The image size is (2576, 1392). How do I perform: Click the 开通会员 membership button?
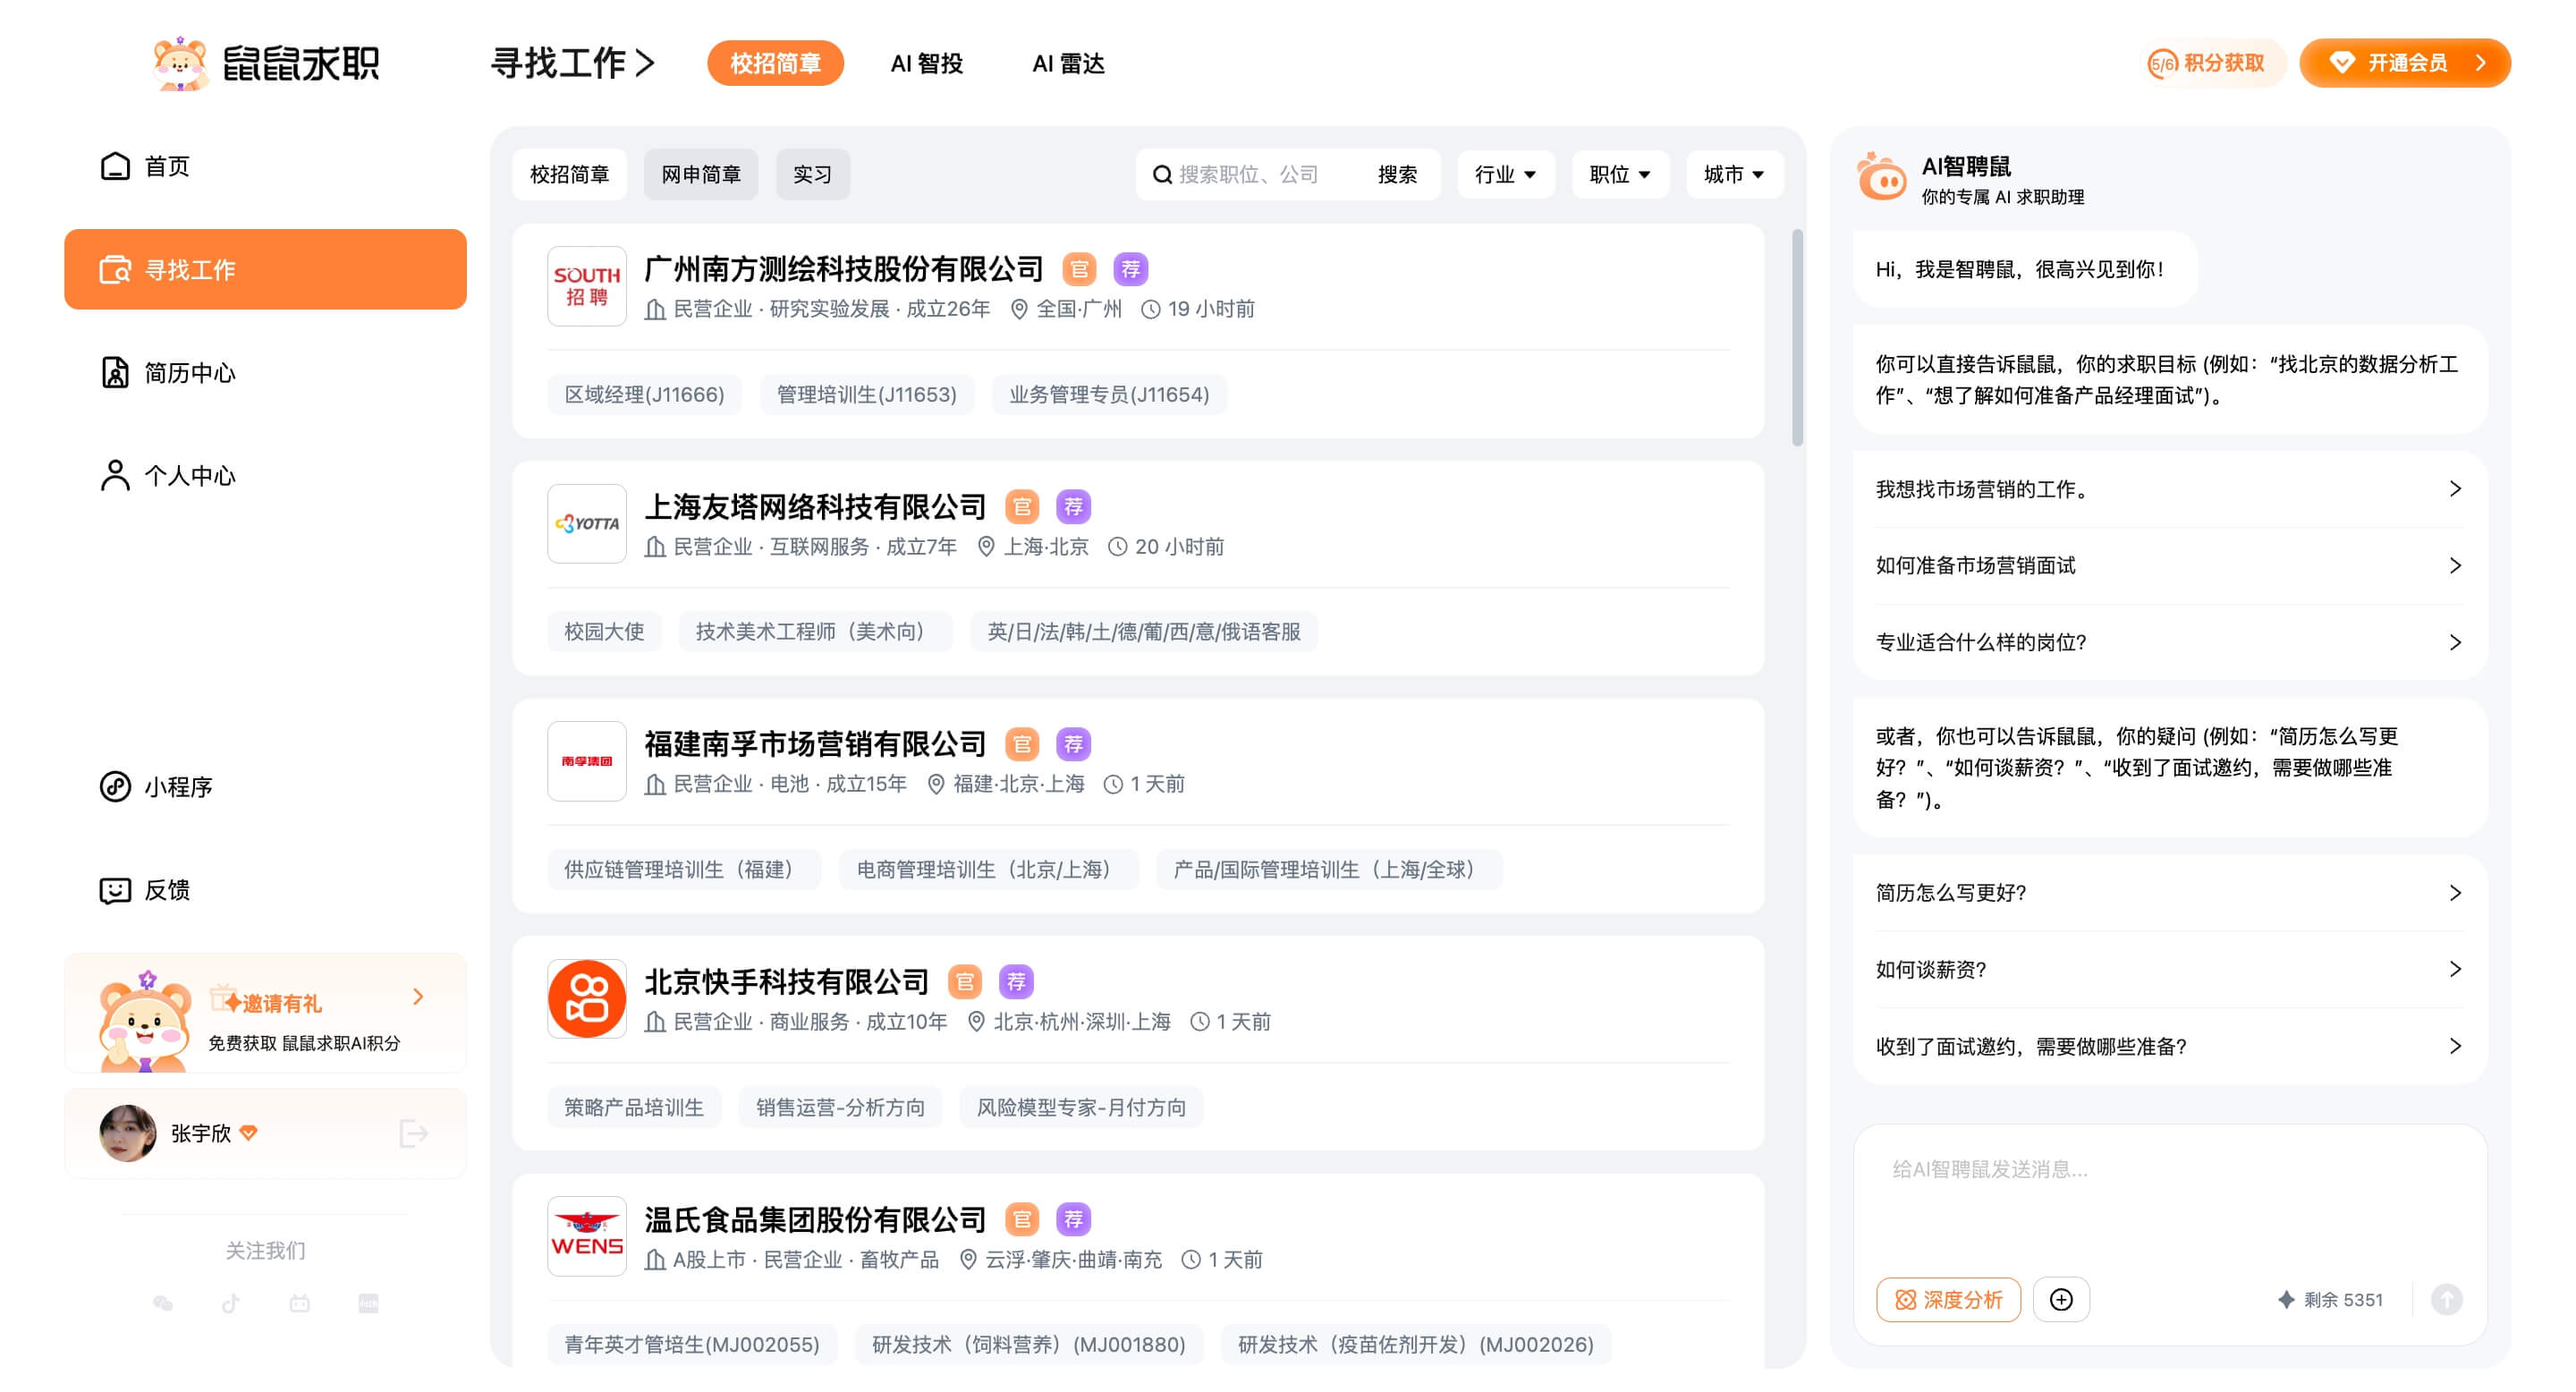pyautogui.click(x=2405, y=63)
